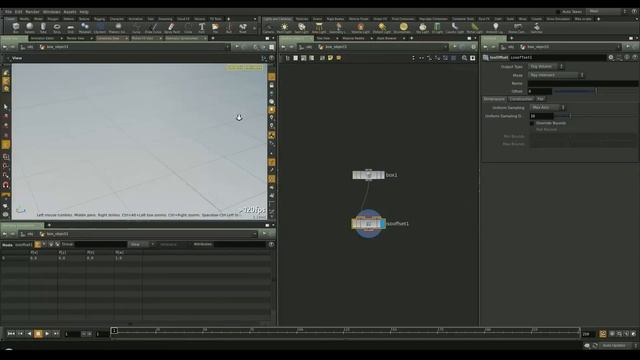Add a Distant Light from shelf

point(382,28)
